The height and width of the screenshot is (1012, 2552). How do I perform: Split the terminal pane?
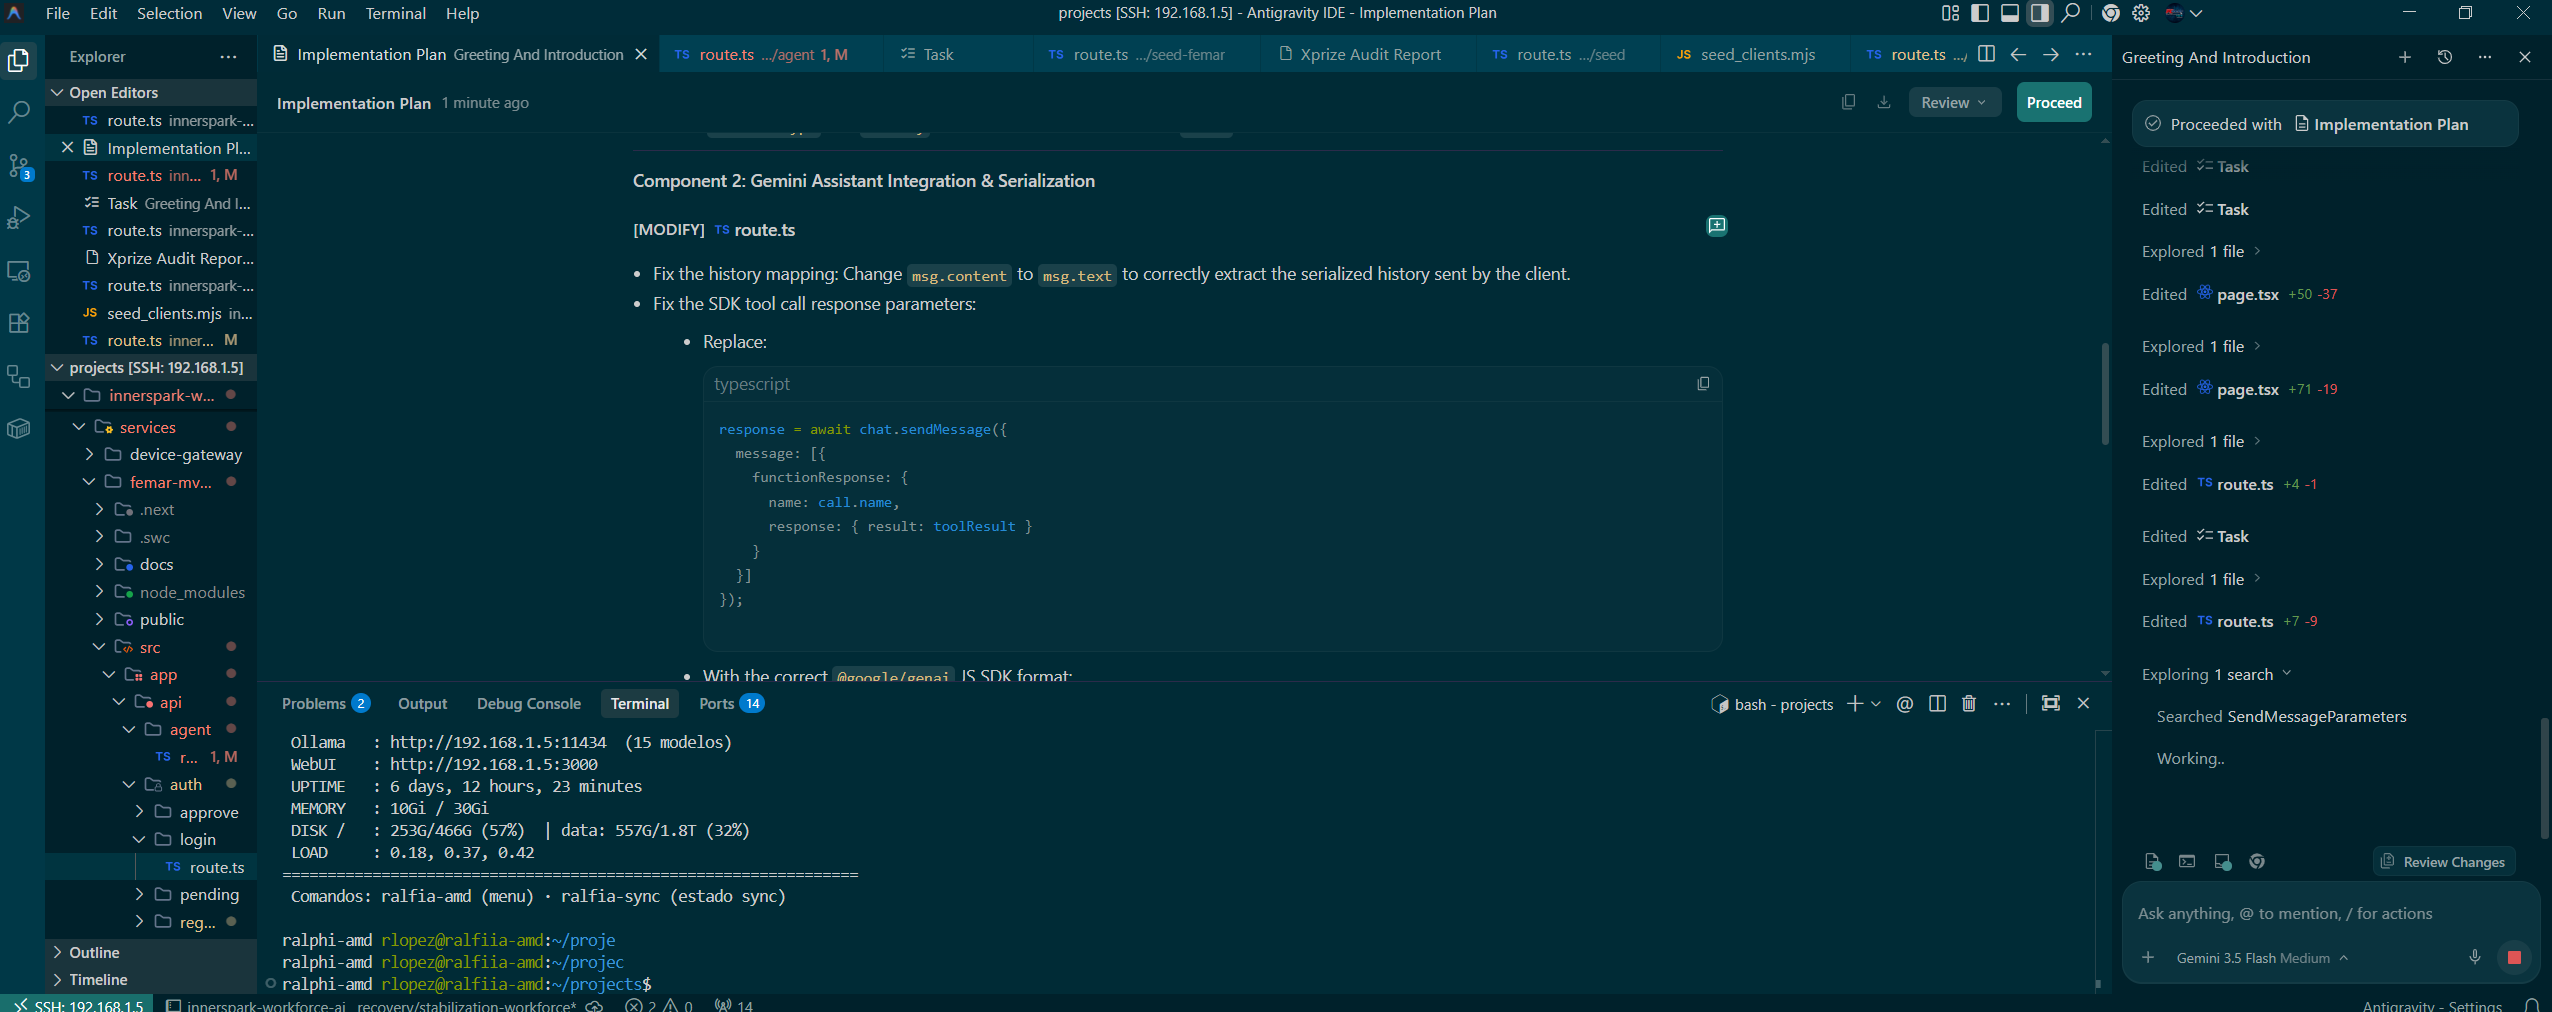coord(1937,703)
